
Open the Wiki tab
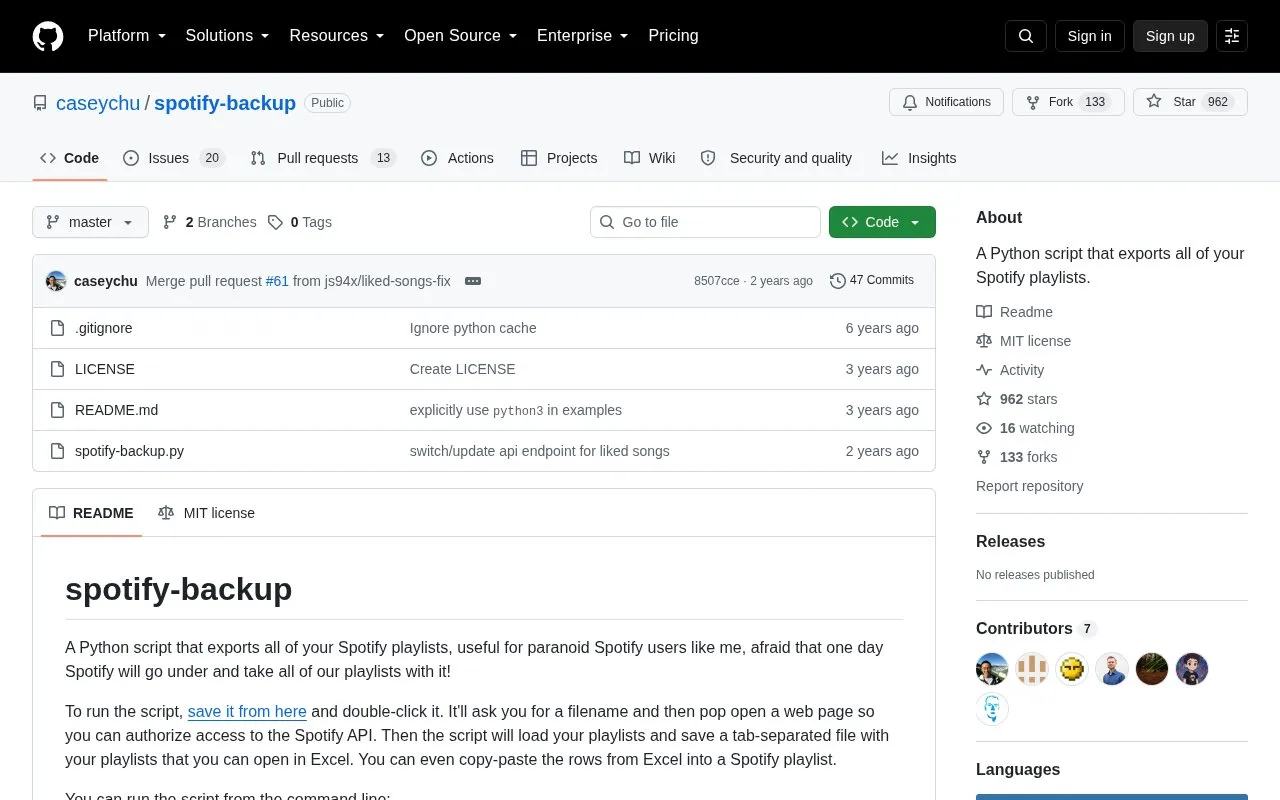[x=649, y=158]
